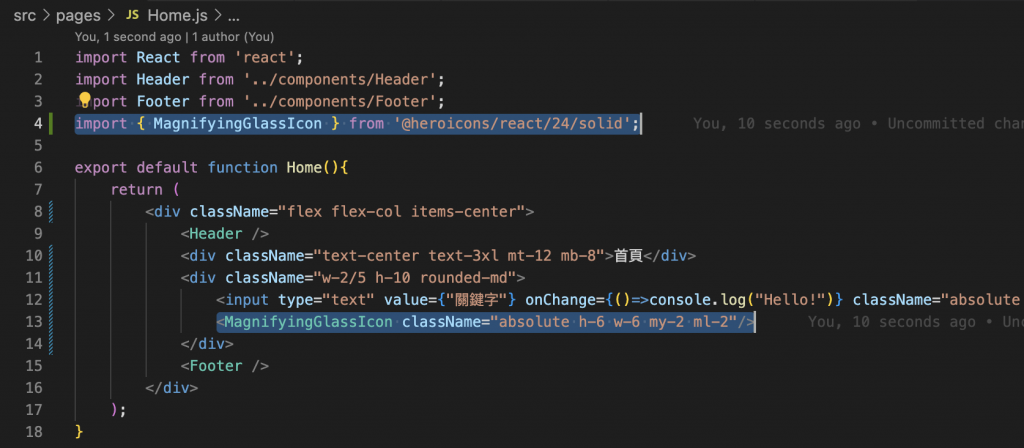
Task: Click the closing </div> on line 16
Action: click(x=172, y=387)
